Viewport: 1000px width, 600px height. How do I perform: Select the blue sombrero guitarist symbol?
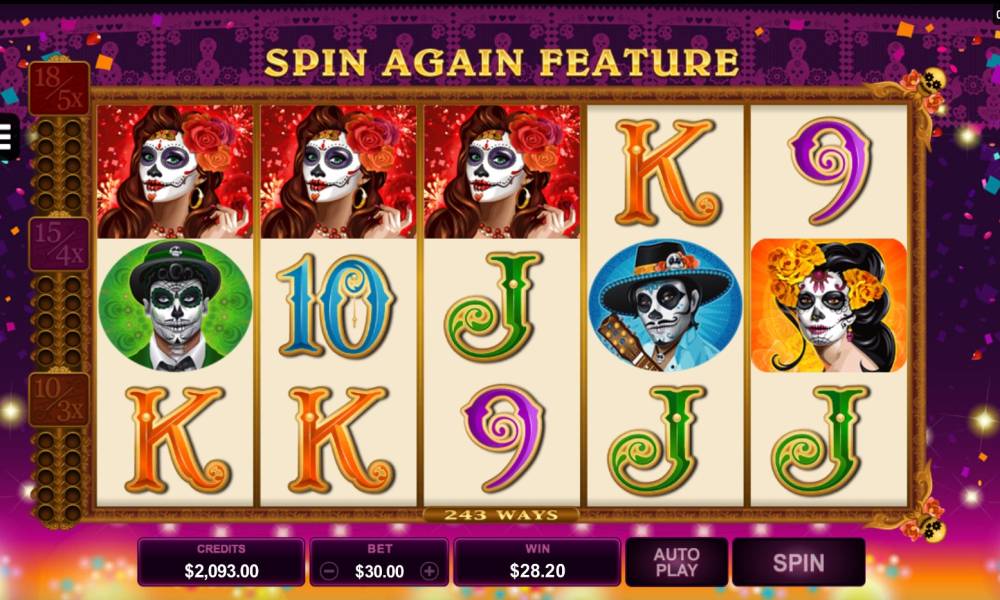665,305
